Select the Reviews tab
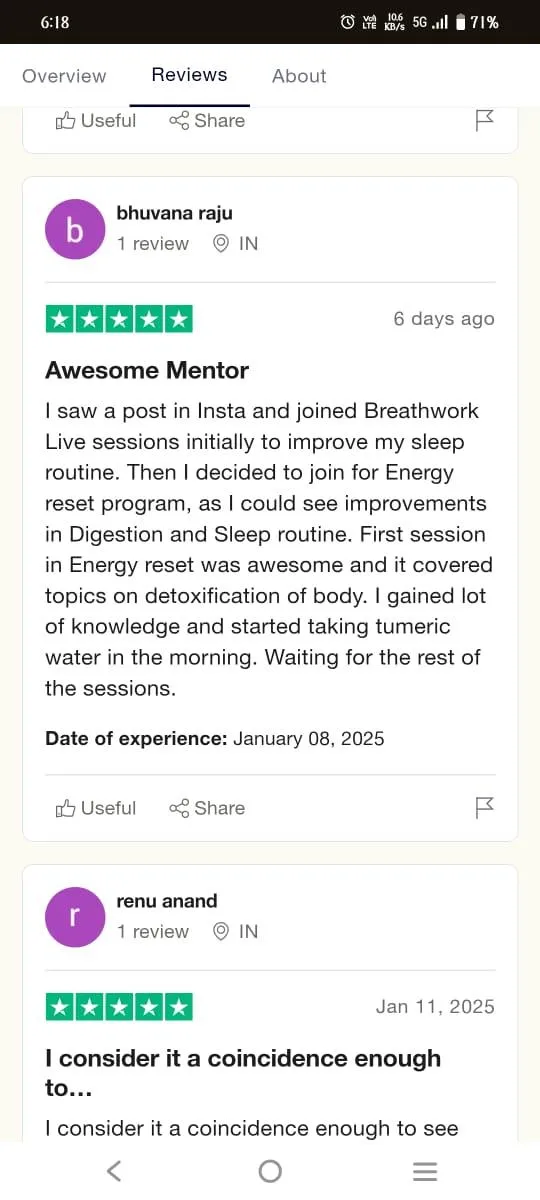540x1200 pixels. [189, 75]
